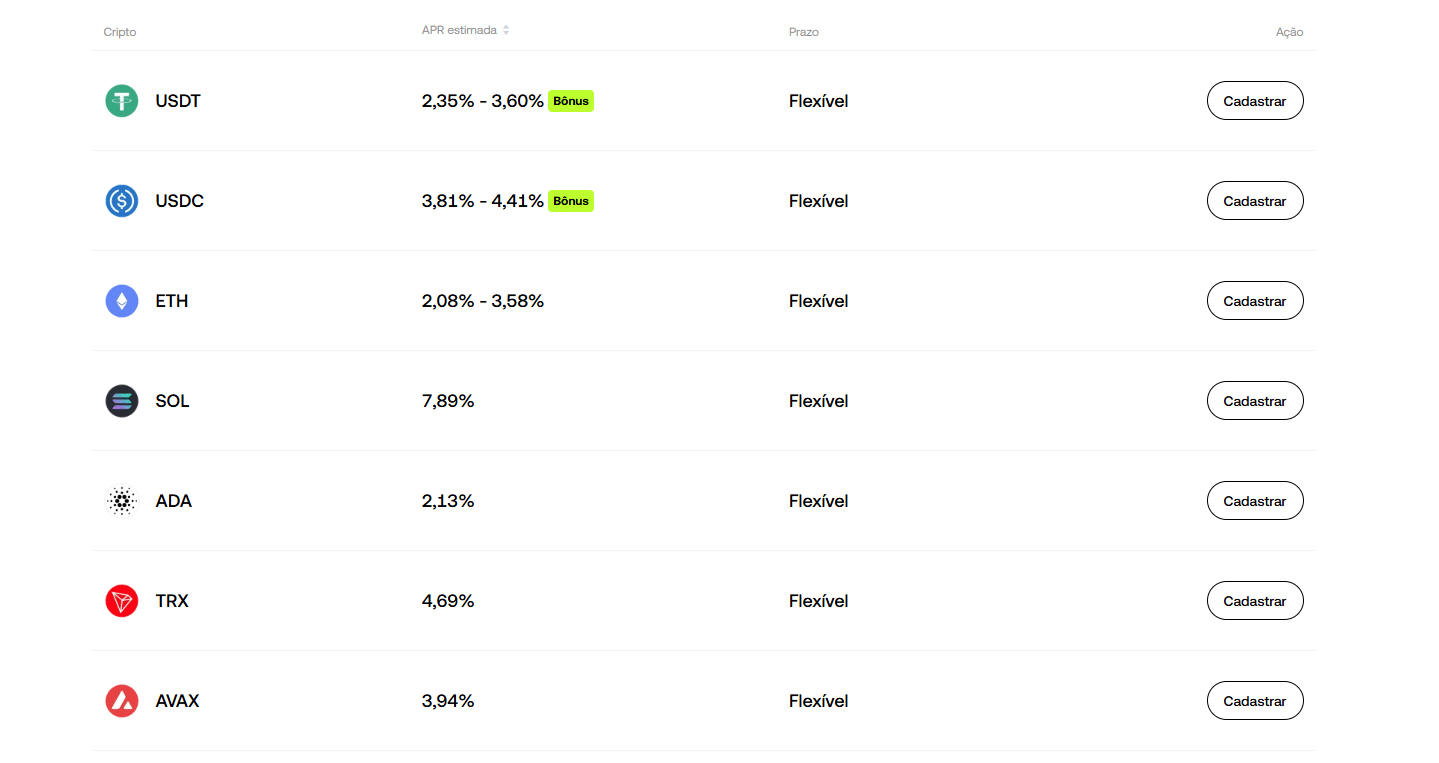Image resolution: width=1439 pixels, height=763 pixels.
Task: Click the Bônus badge on USDT row
Action: tap(571, 101)
